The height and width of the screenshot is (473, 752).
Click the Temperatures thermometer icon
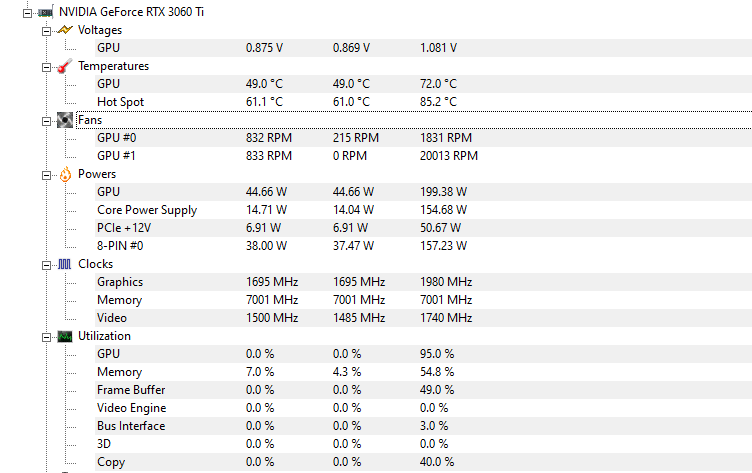click(65, 66)
